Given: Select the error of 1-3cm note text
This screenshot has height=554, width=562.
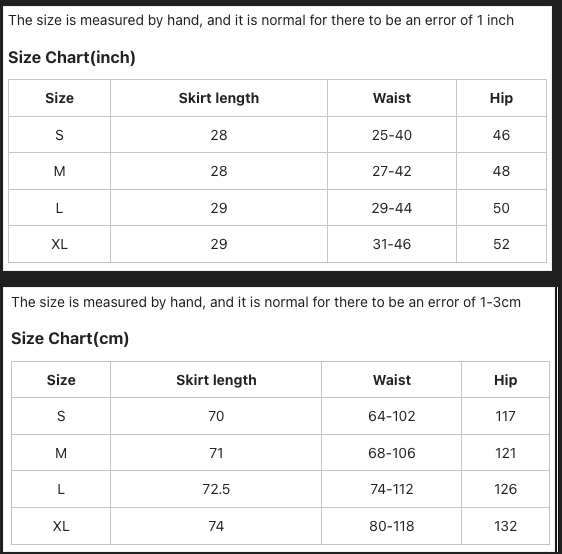Looking at the screenshot, I should (x=266, y=302).
